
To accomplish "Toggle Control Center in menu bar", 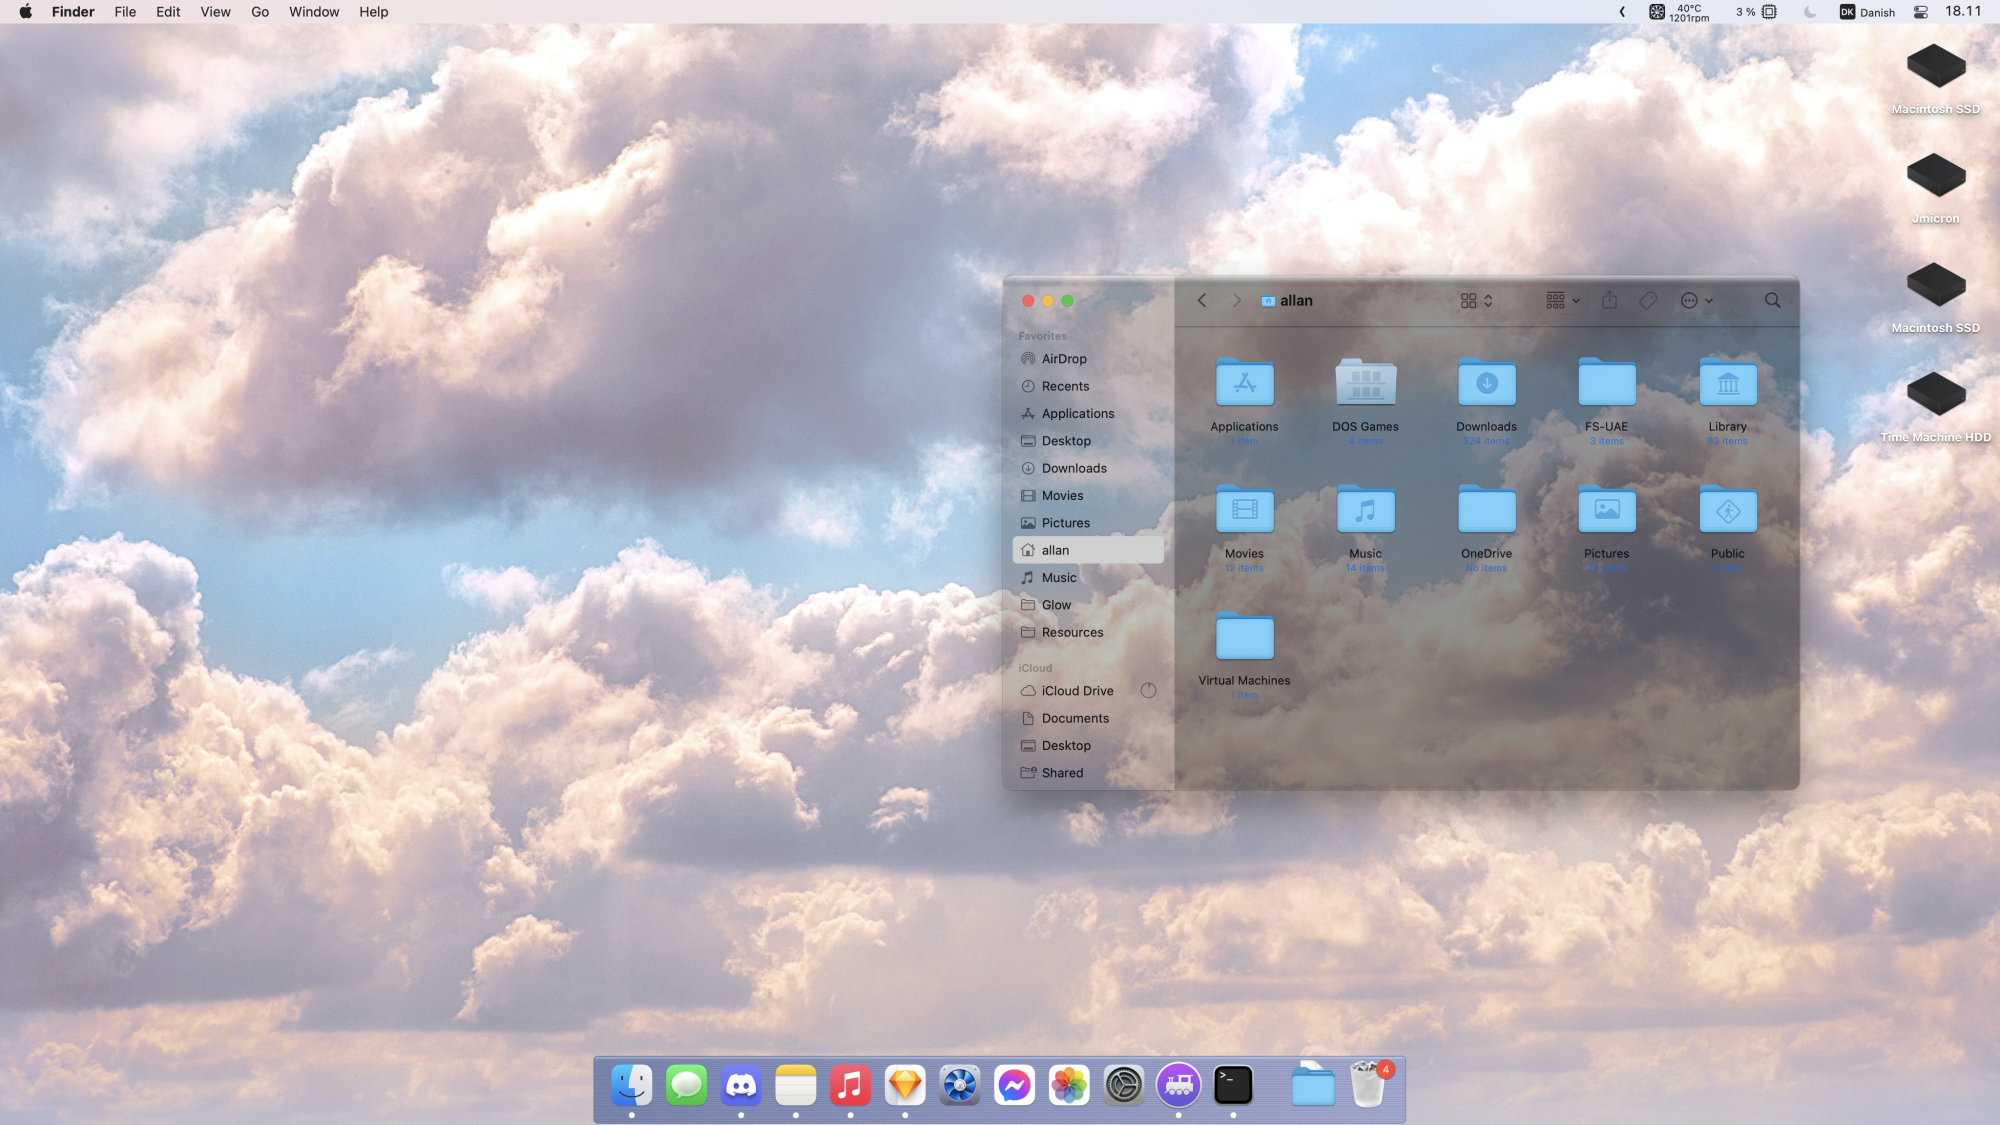I will 1921,12.
